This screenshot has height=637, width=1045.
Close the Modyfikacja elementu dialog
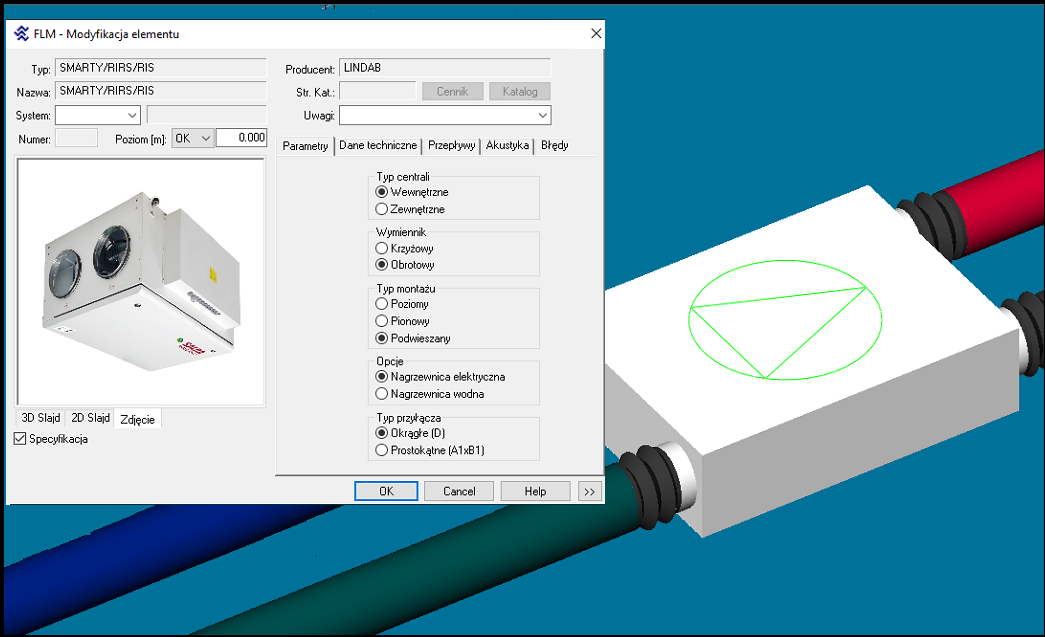click(x=596, y=34)
